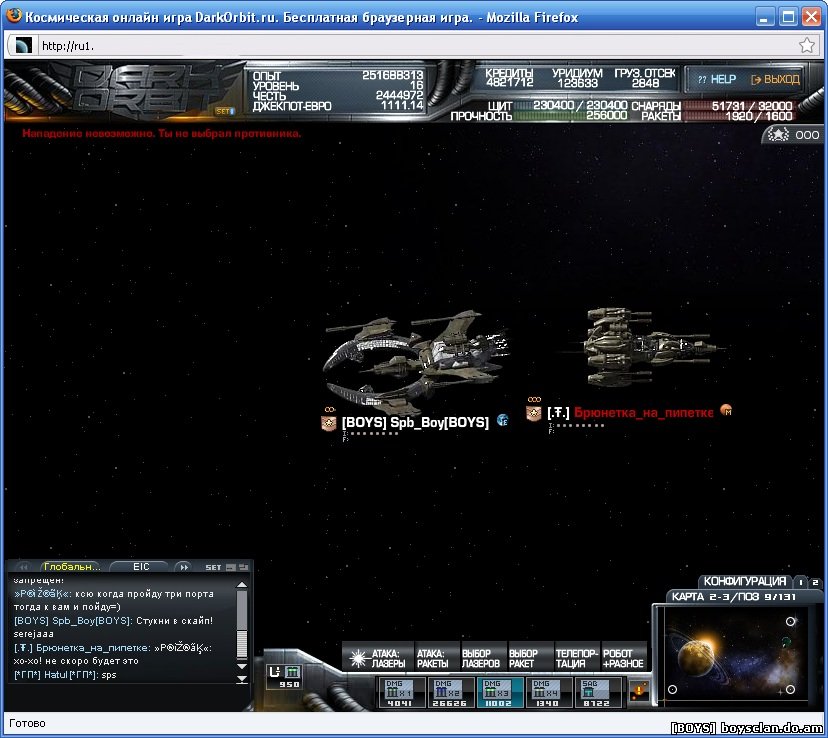
Task: Switch to ship configuration 1
Action: click(x=801, y=582)
